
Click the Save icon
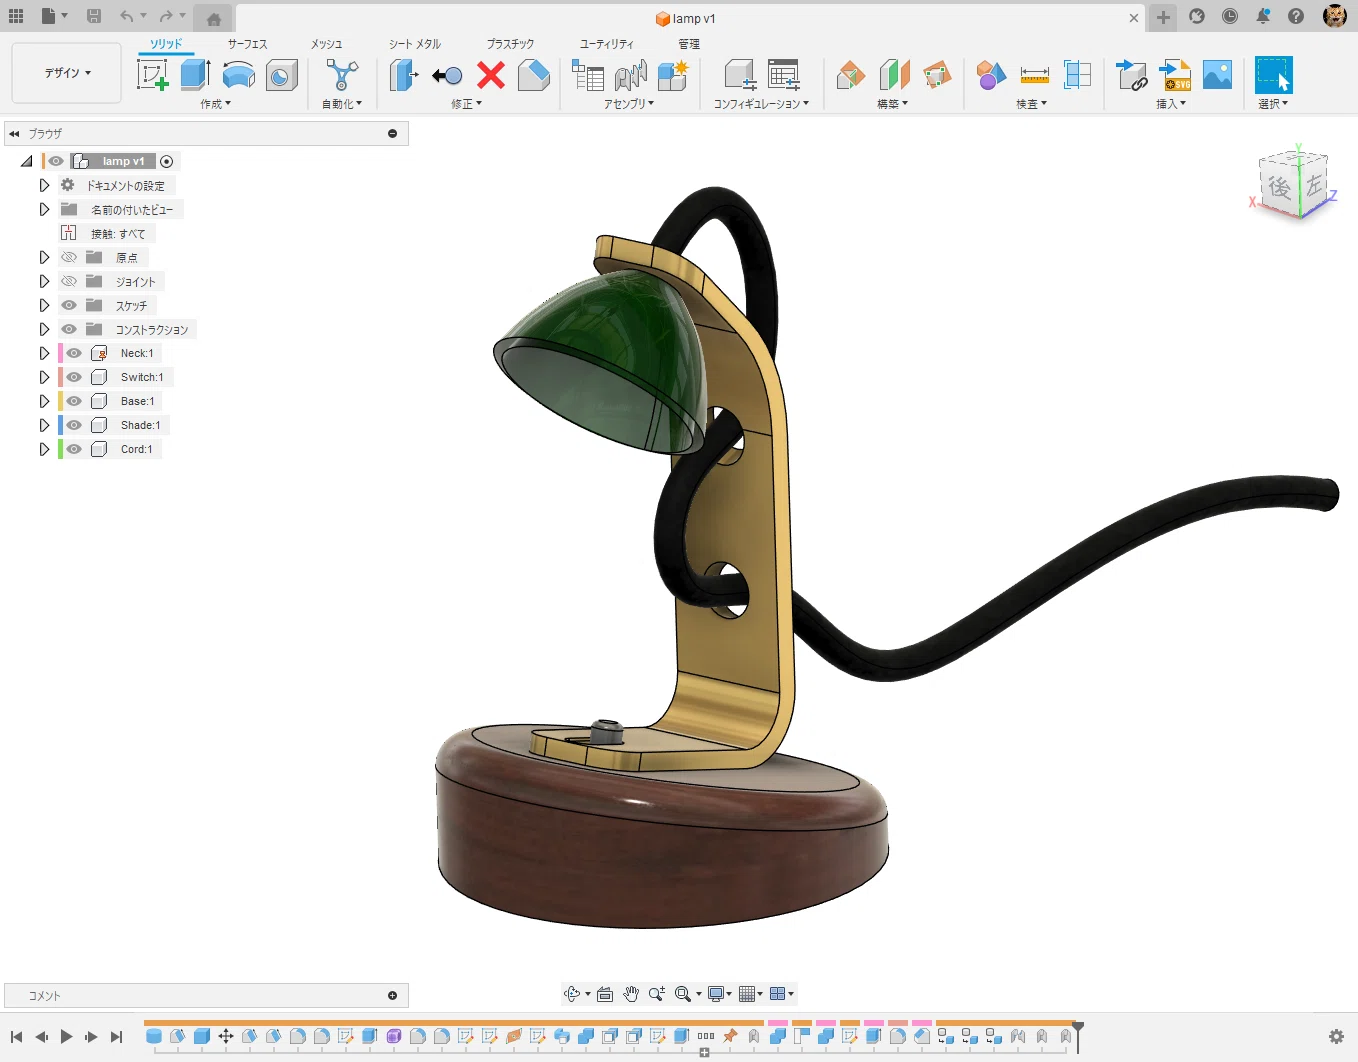click(94, 16)
